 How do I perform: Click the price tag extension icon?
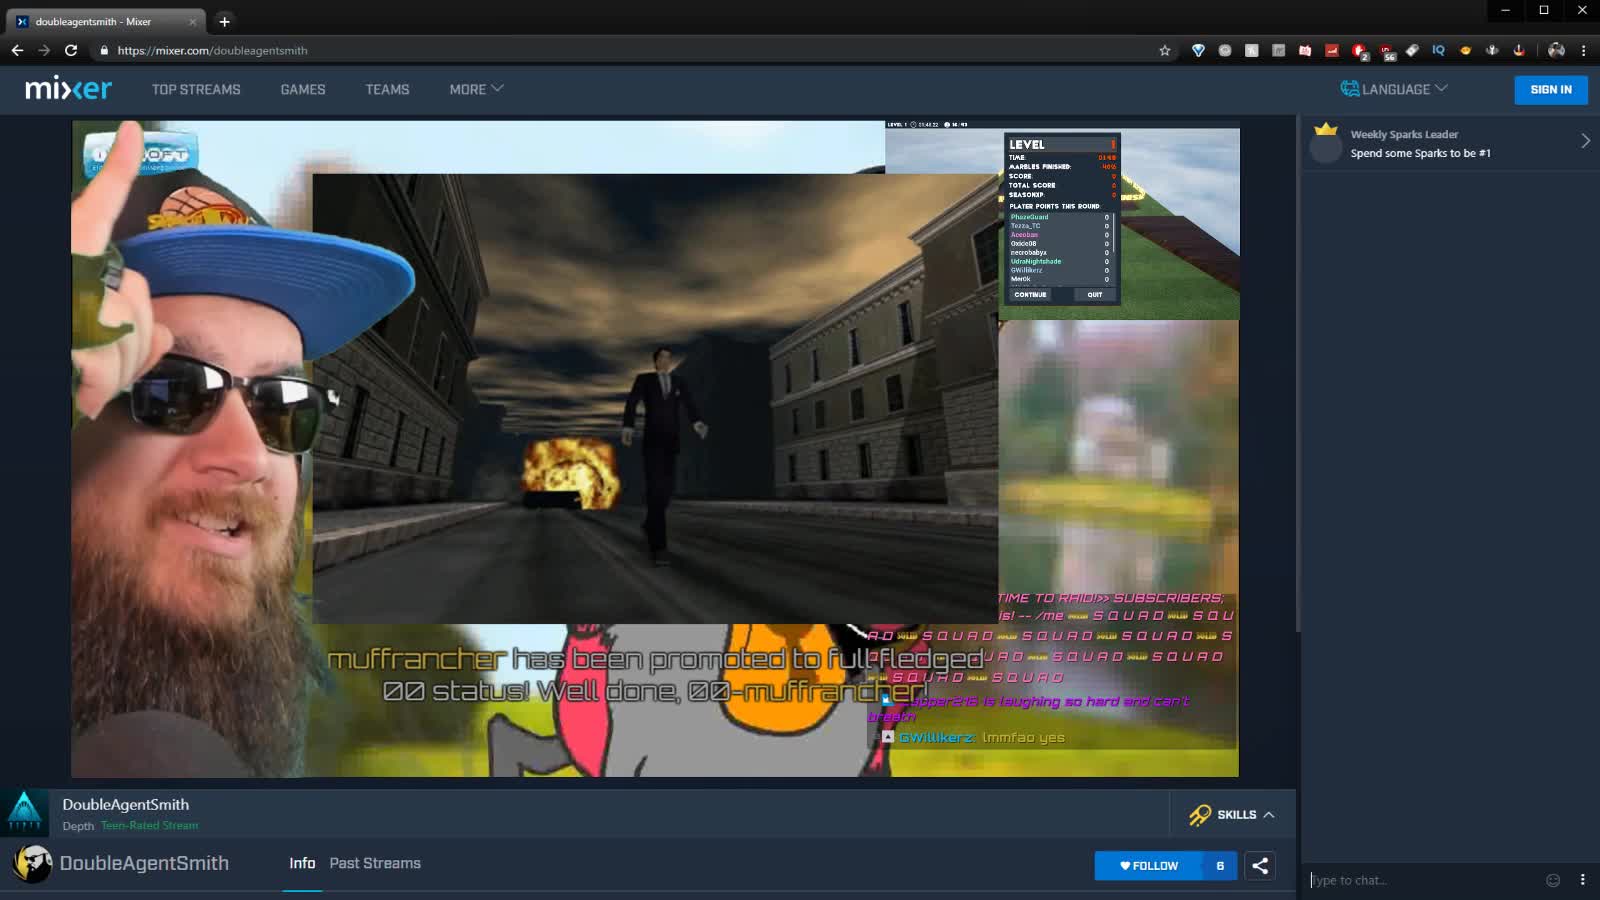coord(1412,50)
